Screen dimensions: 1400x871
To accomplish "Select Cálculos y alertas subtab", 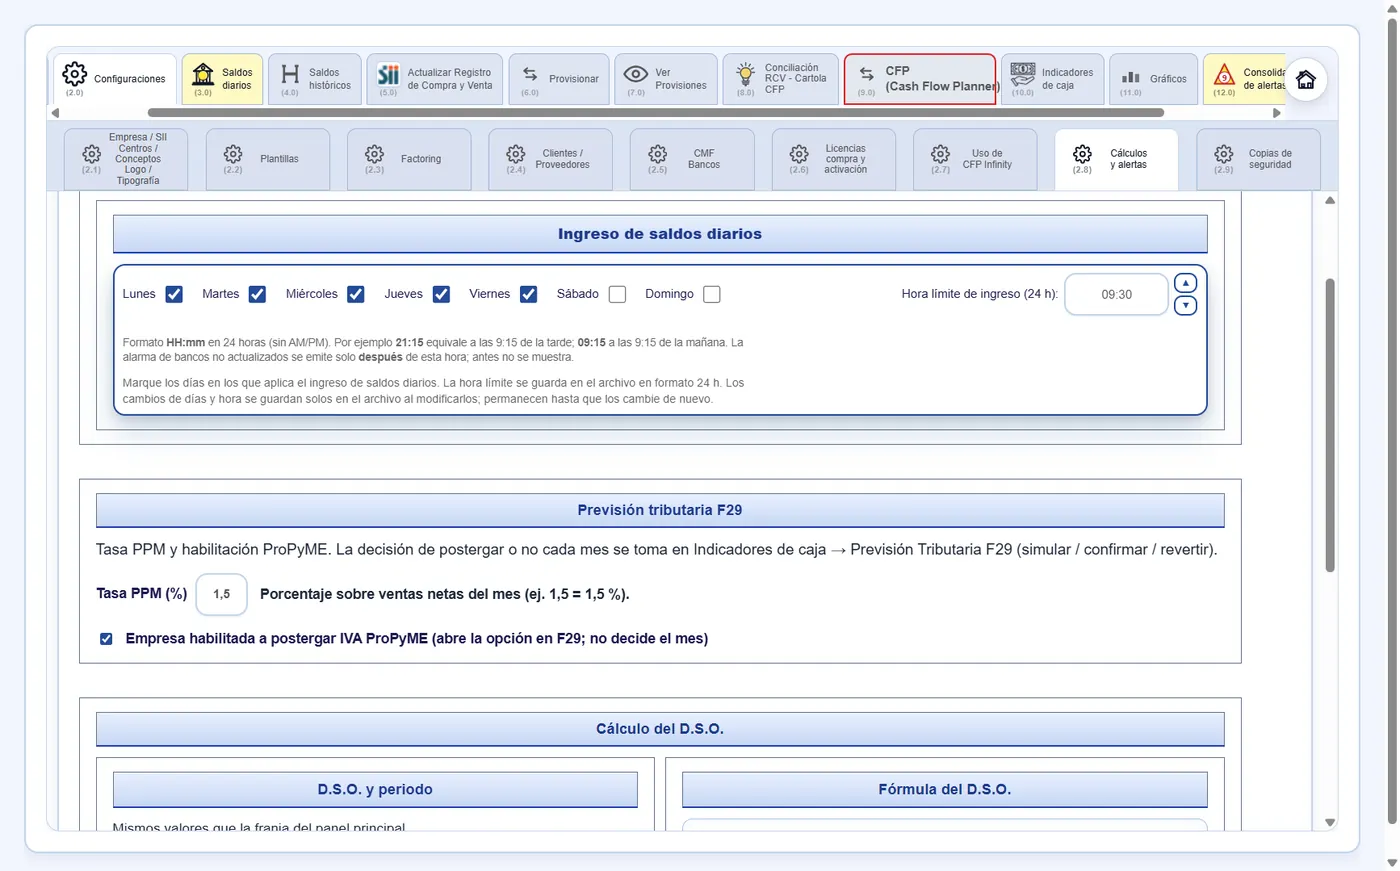I will [x=1116, y=159].
